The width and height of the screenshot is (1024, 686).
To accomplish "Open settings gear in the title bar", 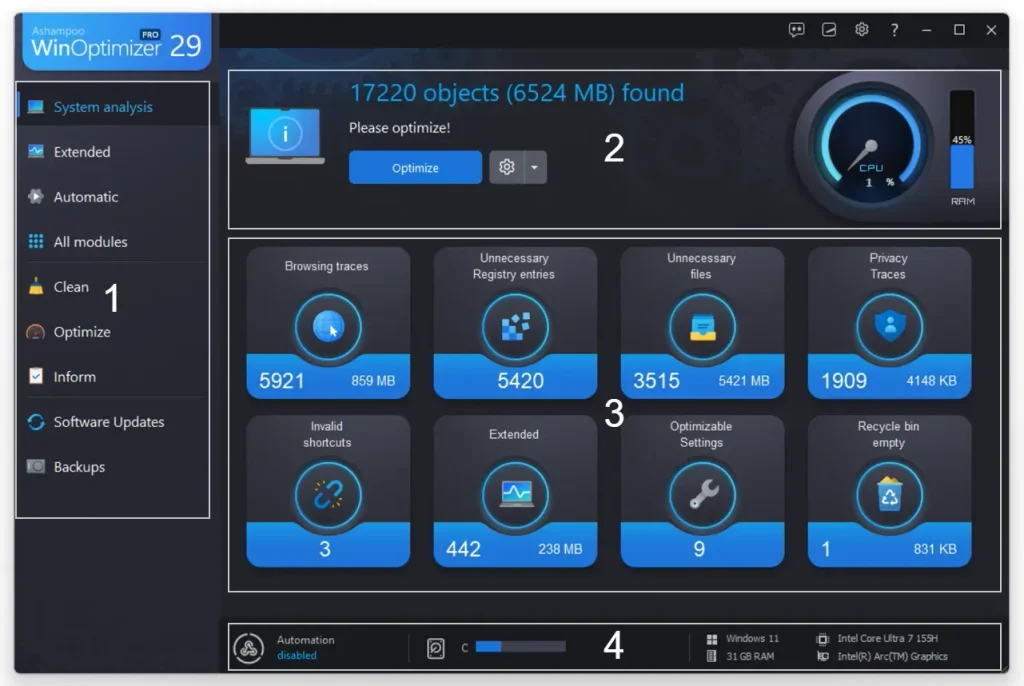I will tap(861, 29).
